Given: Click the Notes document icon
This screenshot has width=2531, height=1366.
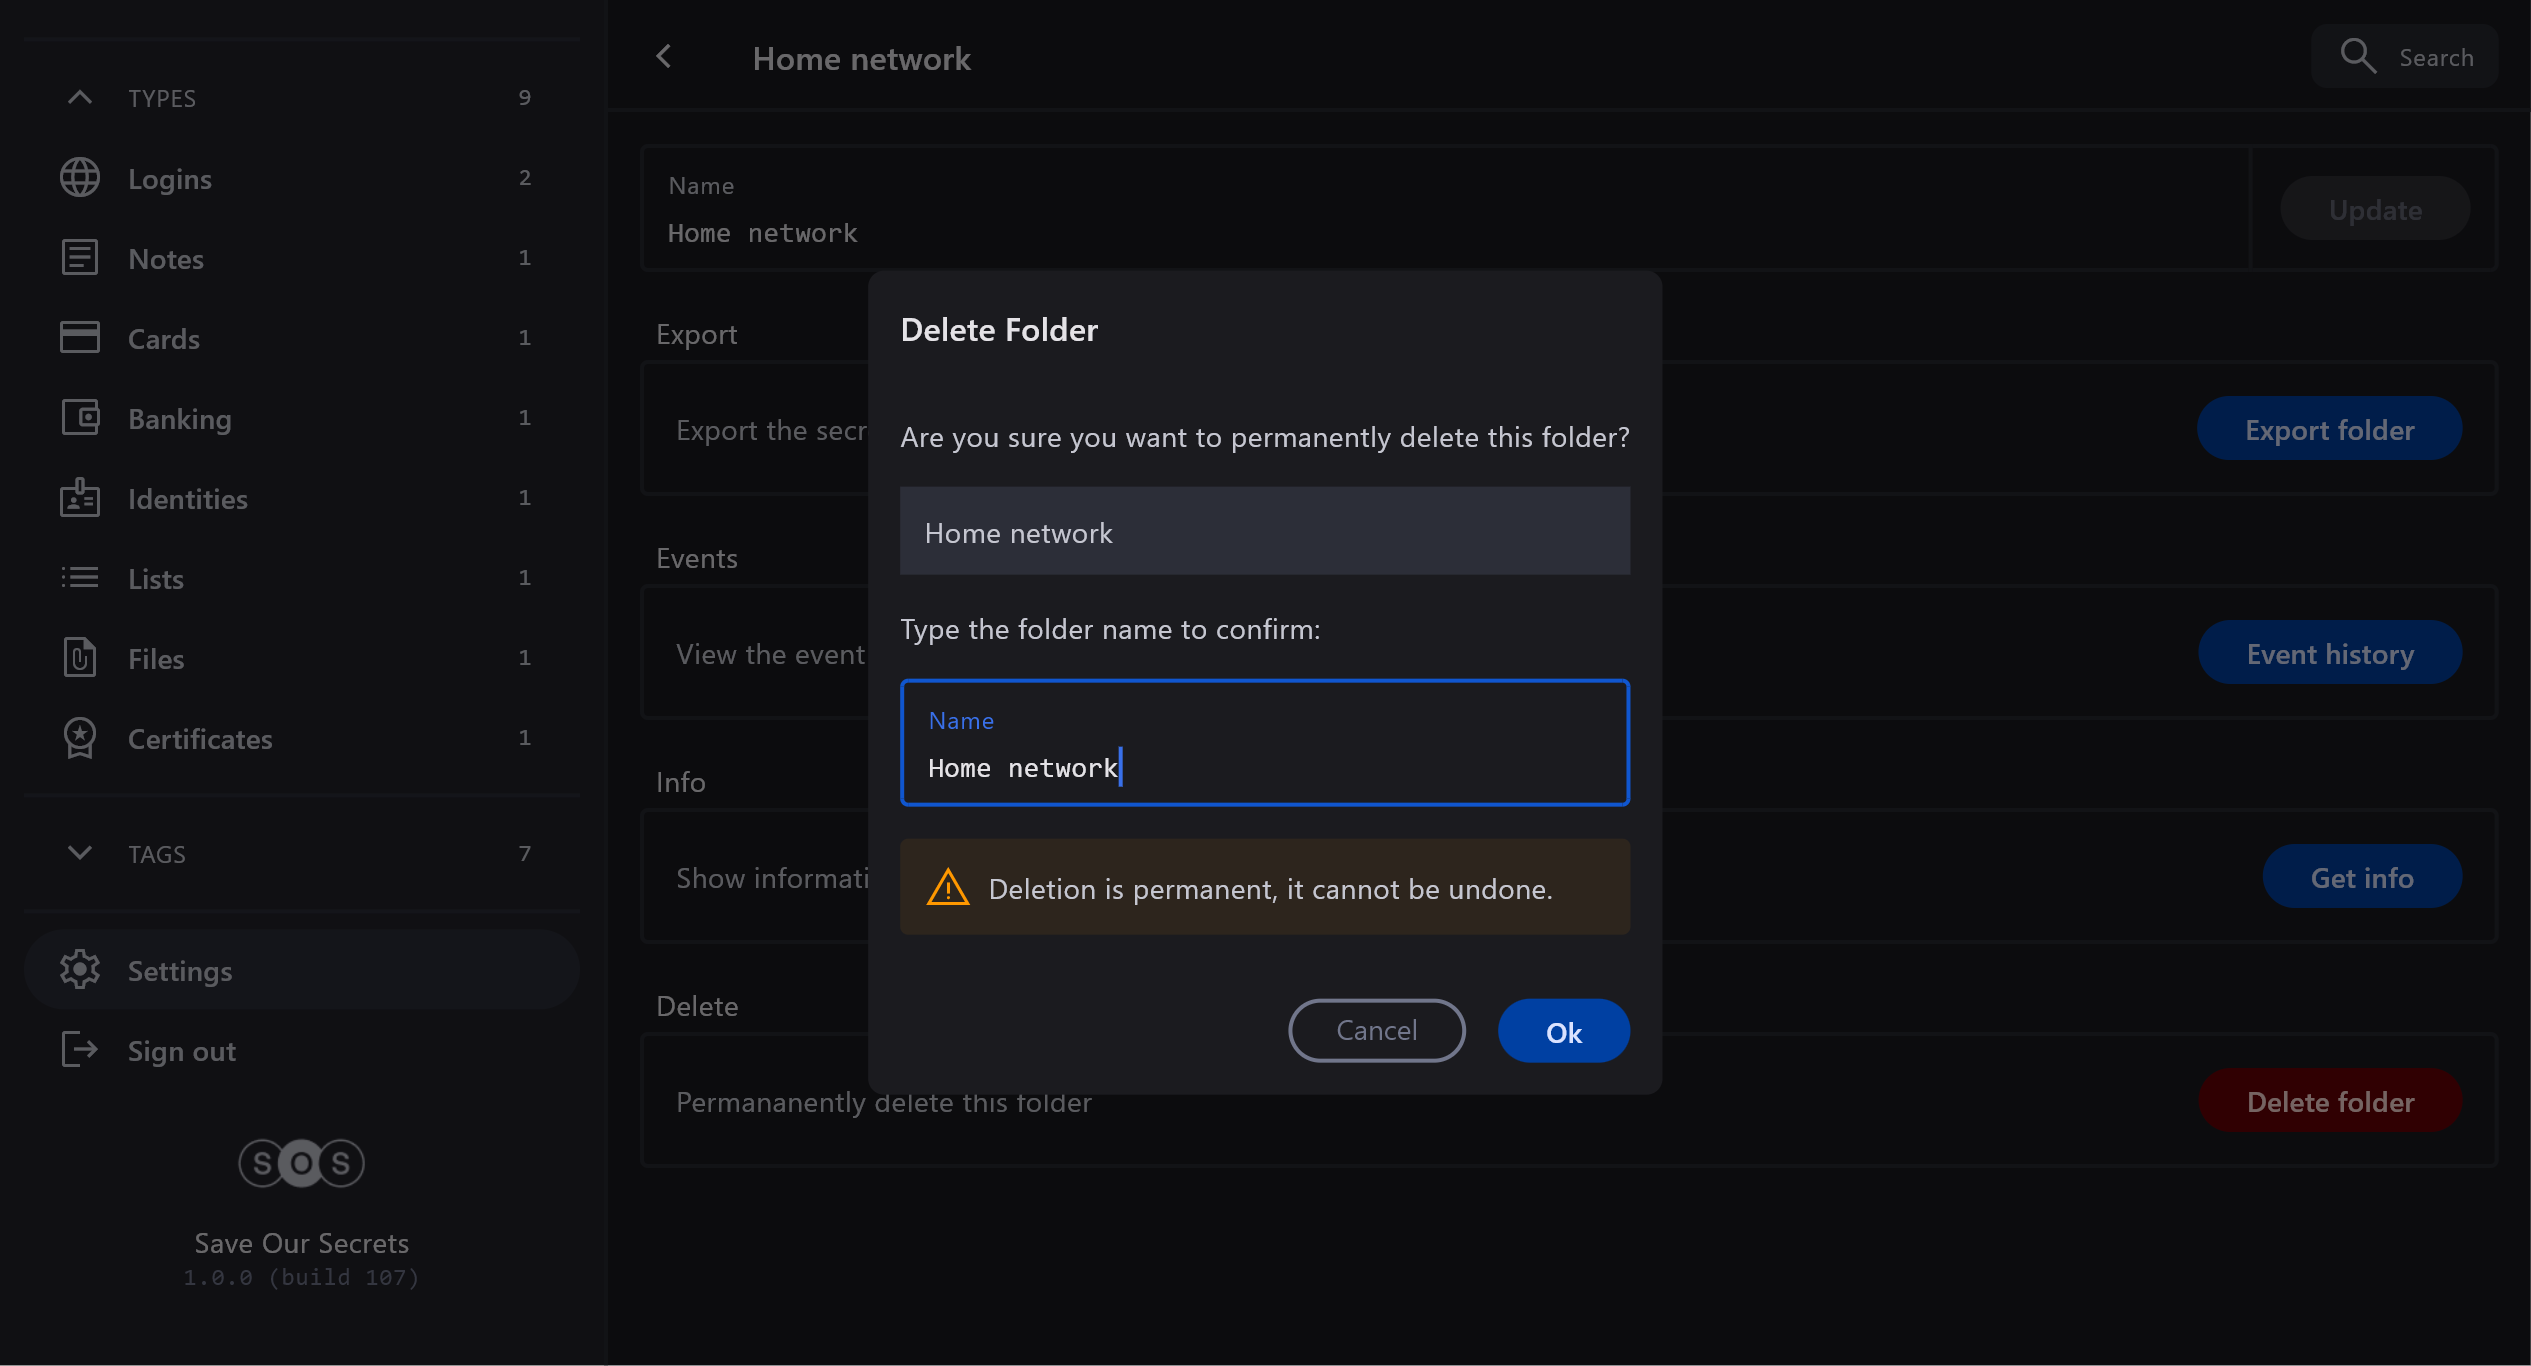Looking at the screenshot, I should coord(79,258).
